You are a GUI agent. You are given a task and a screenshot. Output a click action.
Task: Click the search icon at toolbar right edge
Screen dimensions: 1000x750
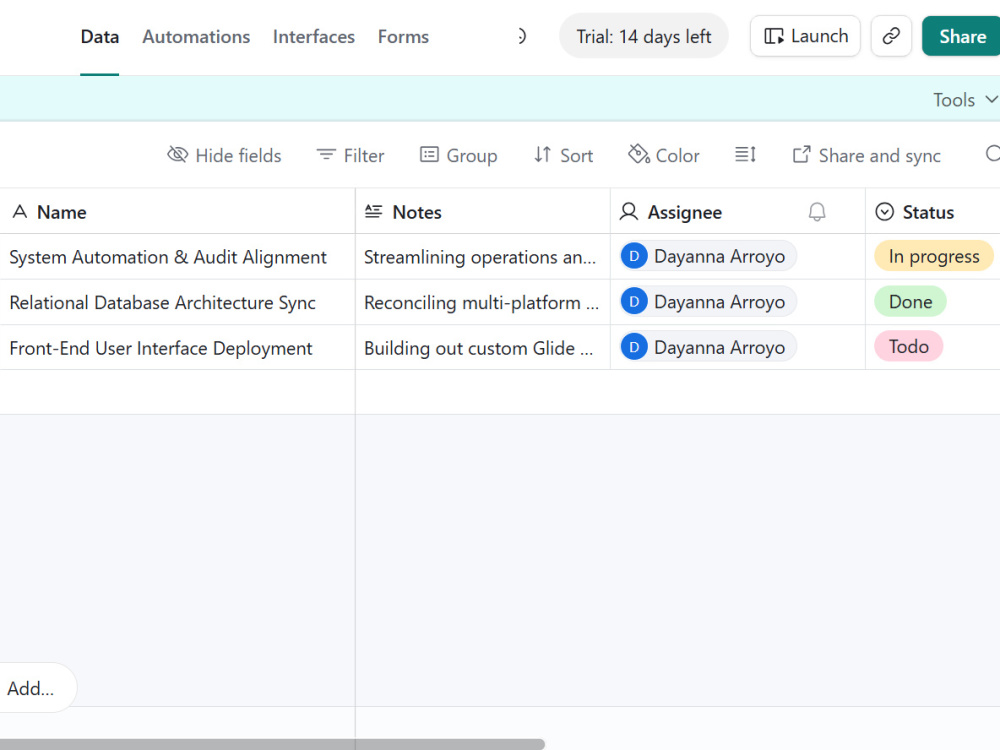pyautogui.click(x=992, y=154)
